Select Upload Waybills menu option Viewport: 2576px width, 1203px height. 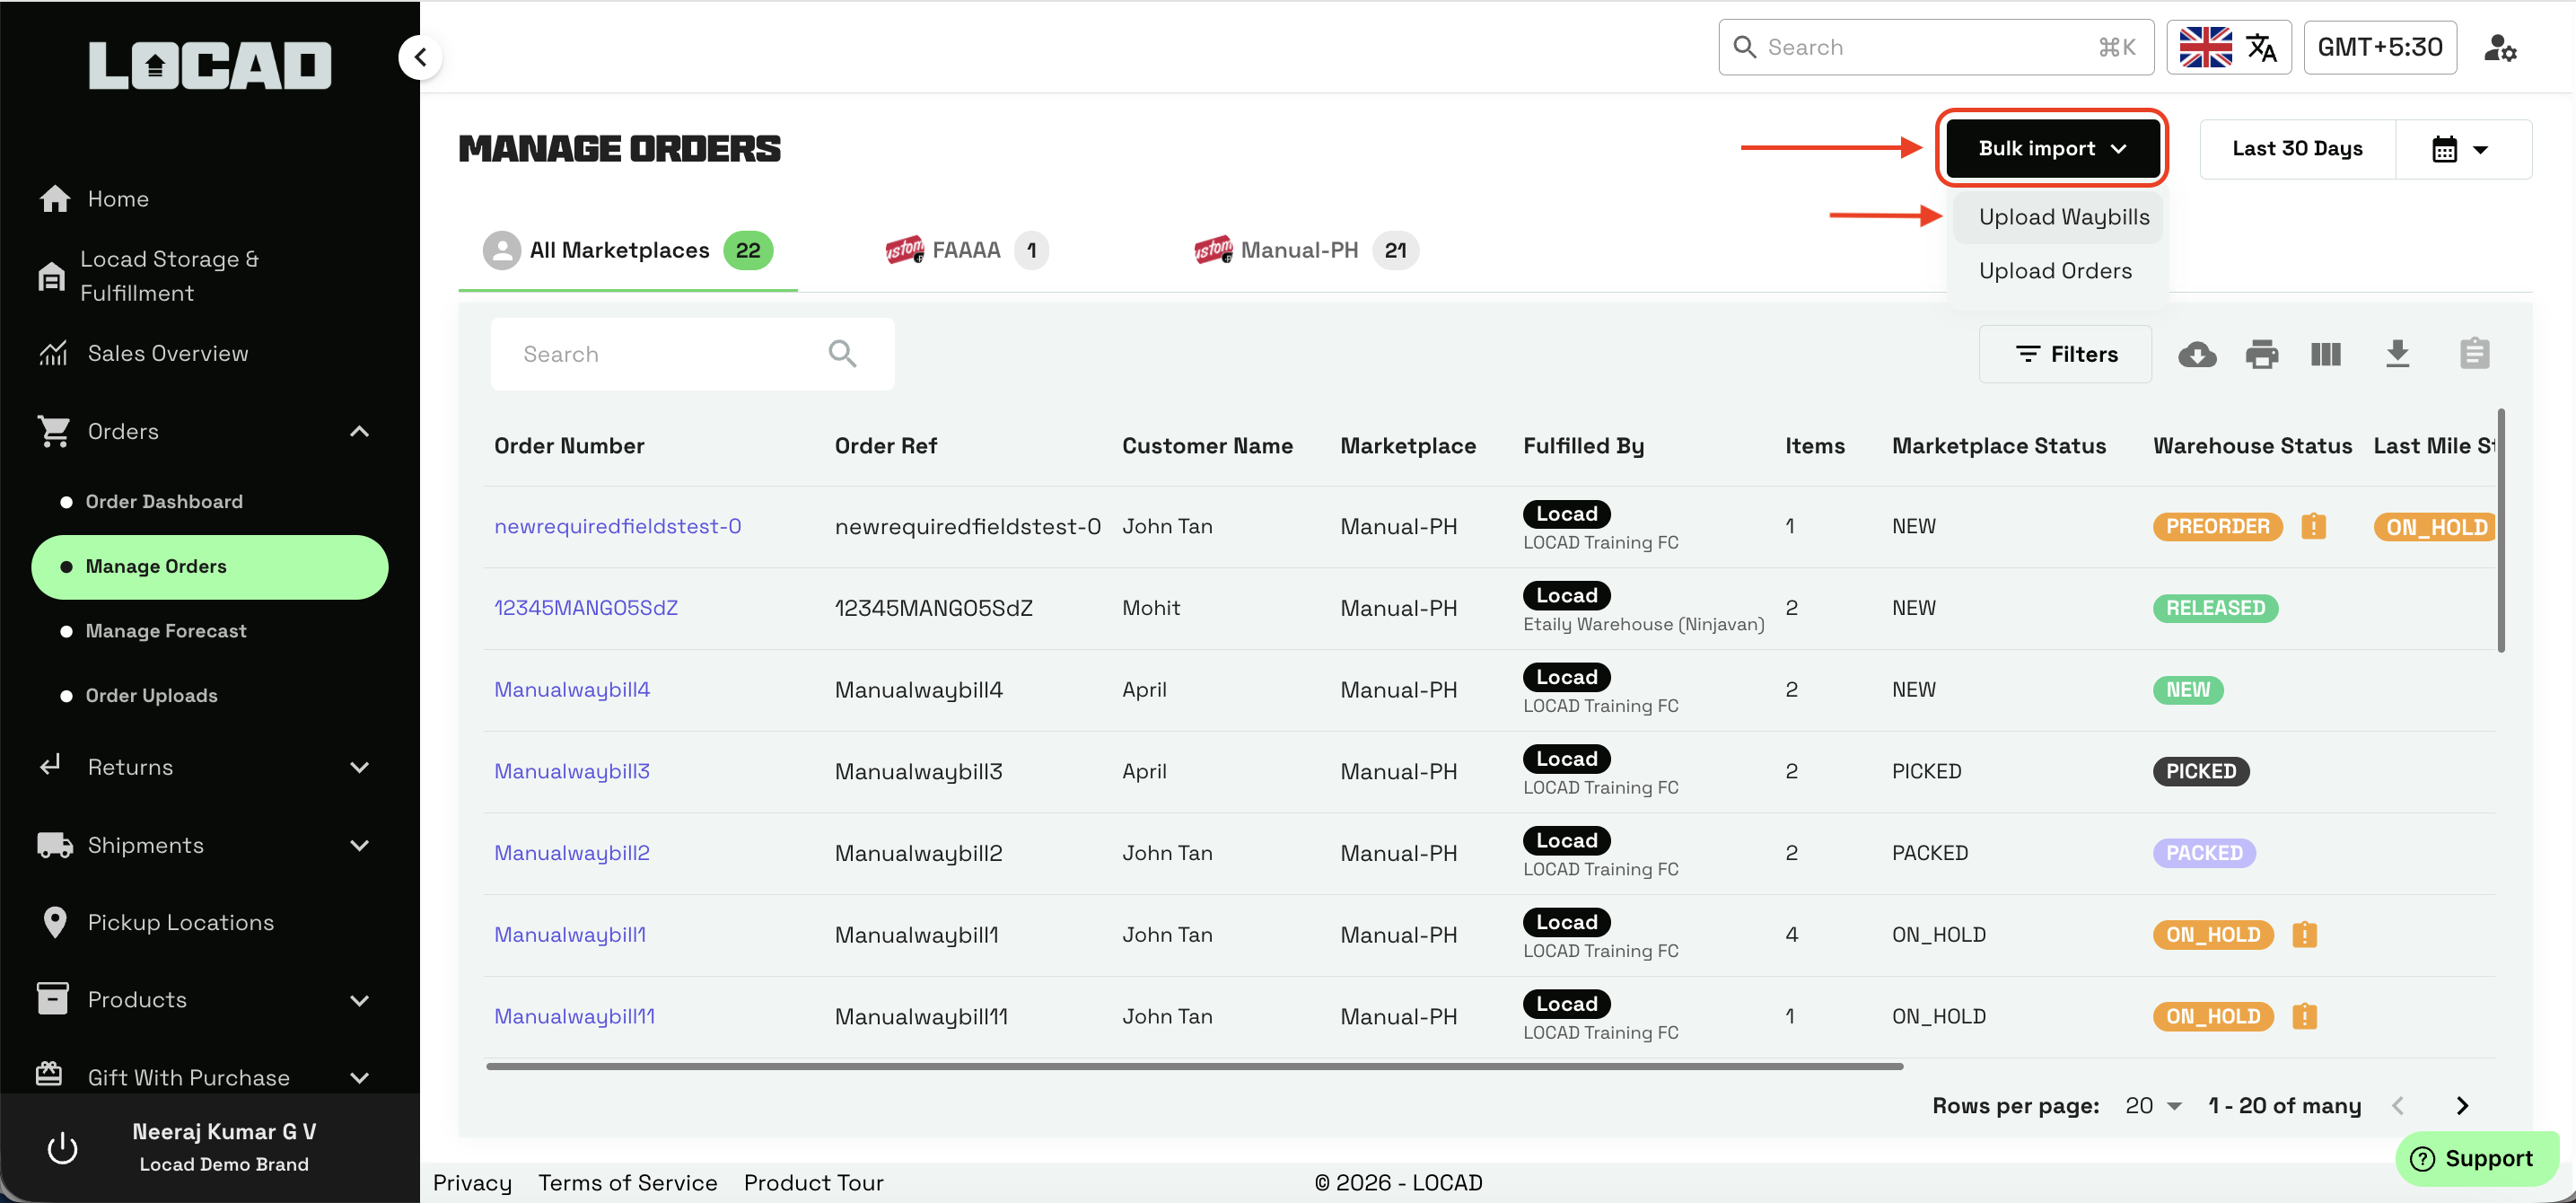coord(2063,217)
